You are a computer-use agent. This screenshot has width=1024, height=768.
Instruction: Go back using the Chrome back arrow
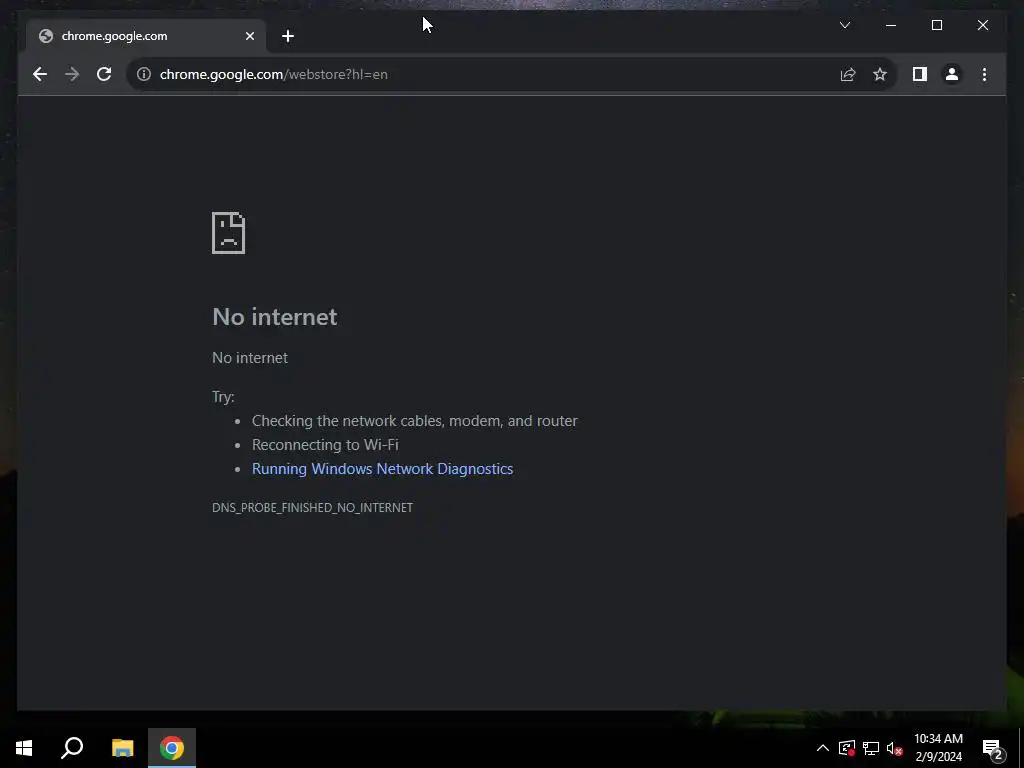(40, 74)
